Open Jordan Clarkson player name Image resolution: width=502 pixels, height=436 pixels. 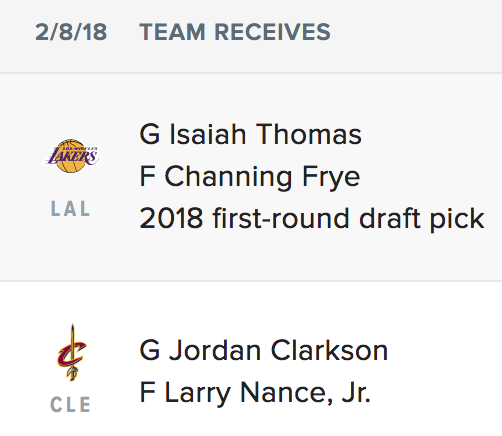click(x=279, y=350)
